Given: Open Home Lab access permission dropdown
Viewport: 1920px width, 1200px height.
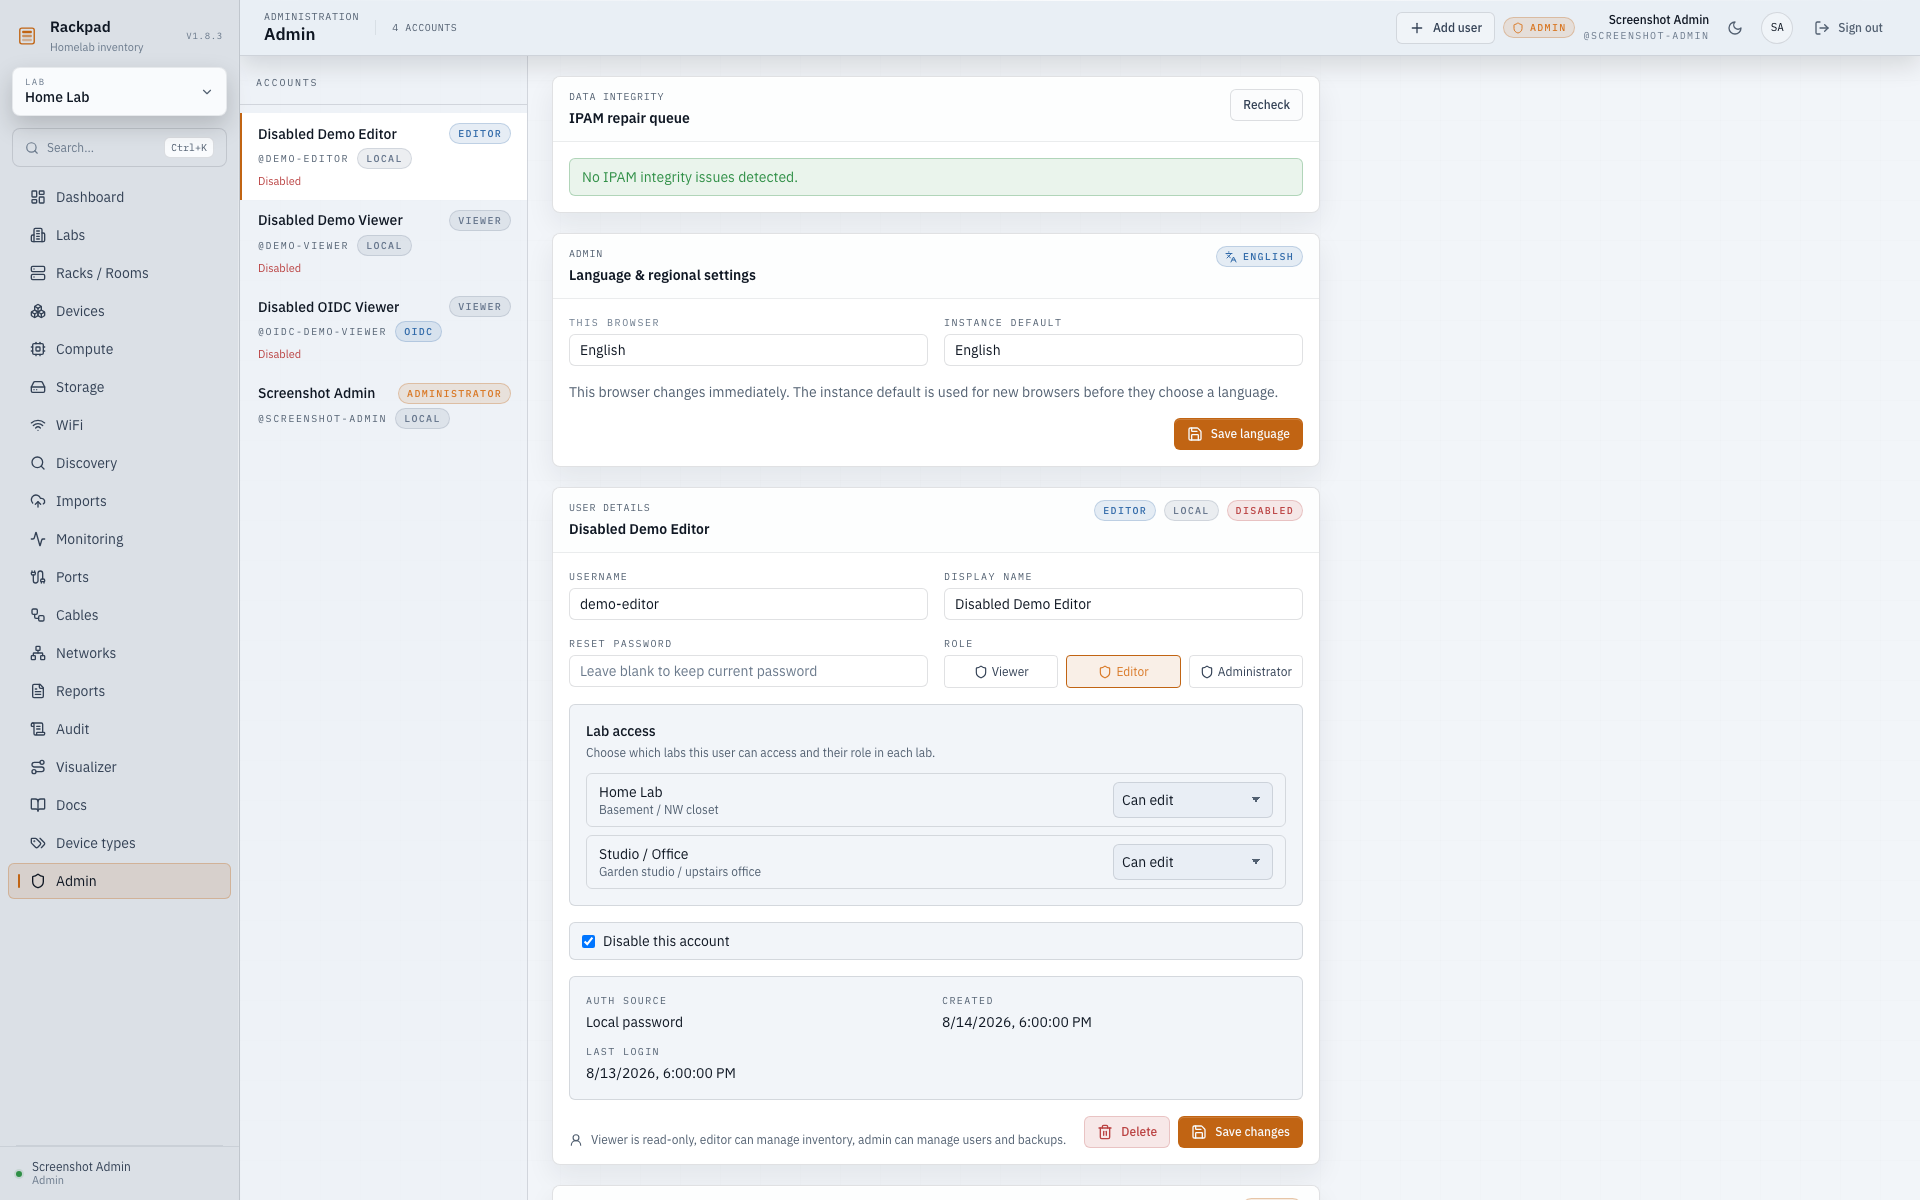Looking at the screenshot, I should pos(1192,800).
